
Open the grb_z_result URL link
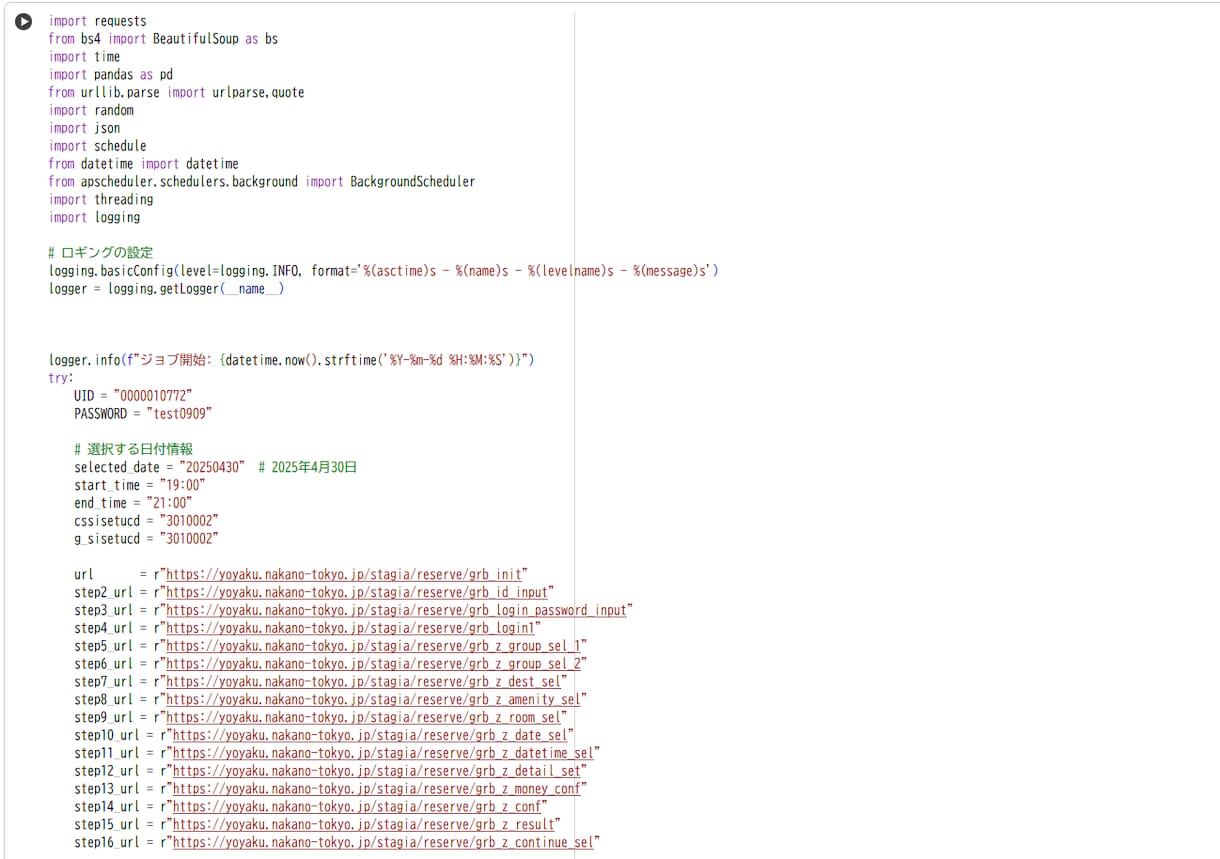tap(364, 824)
